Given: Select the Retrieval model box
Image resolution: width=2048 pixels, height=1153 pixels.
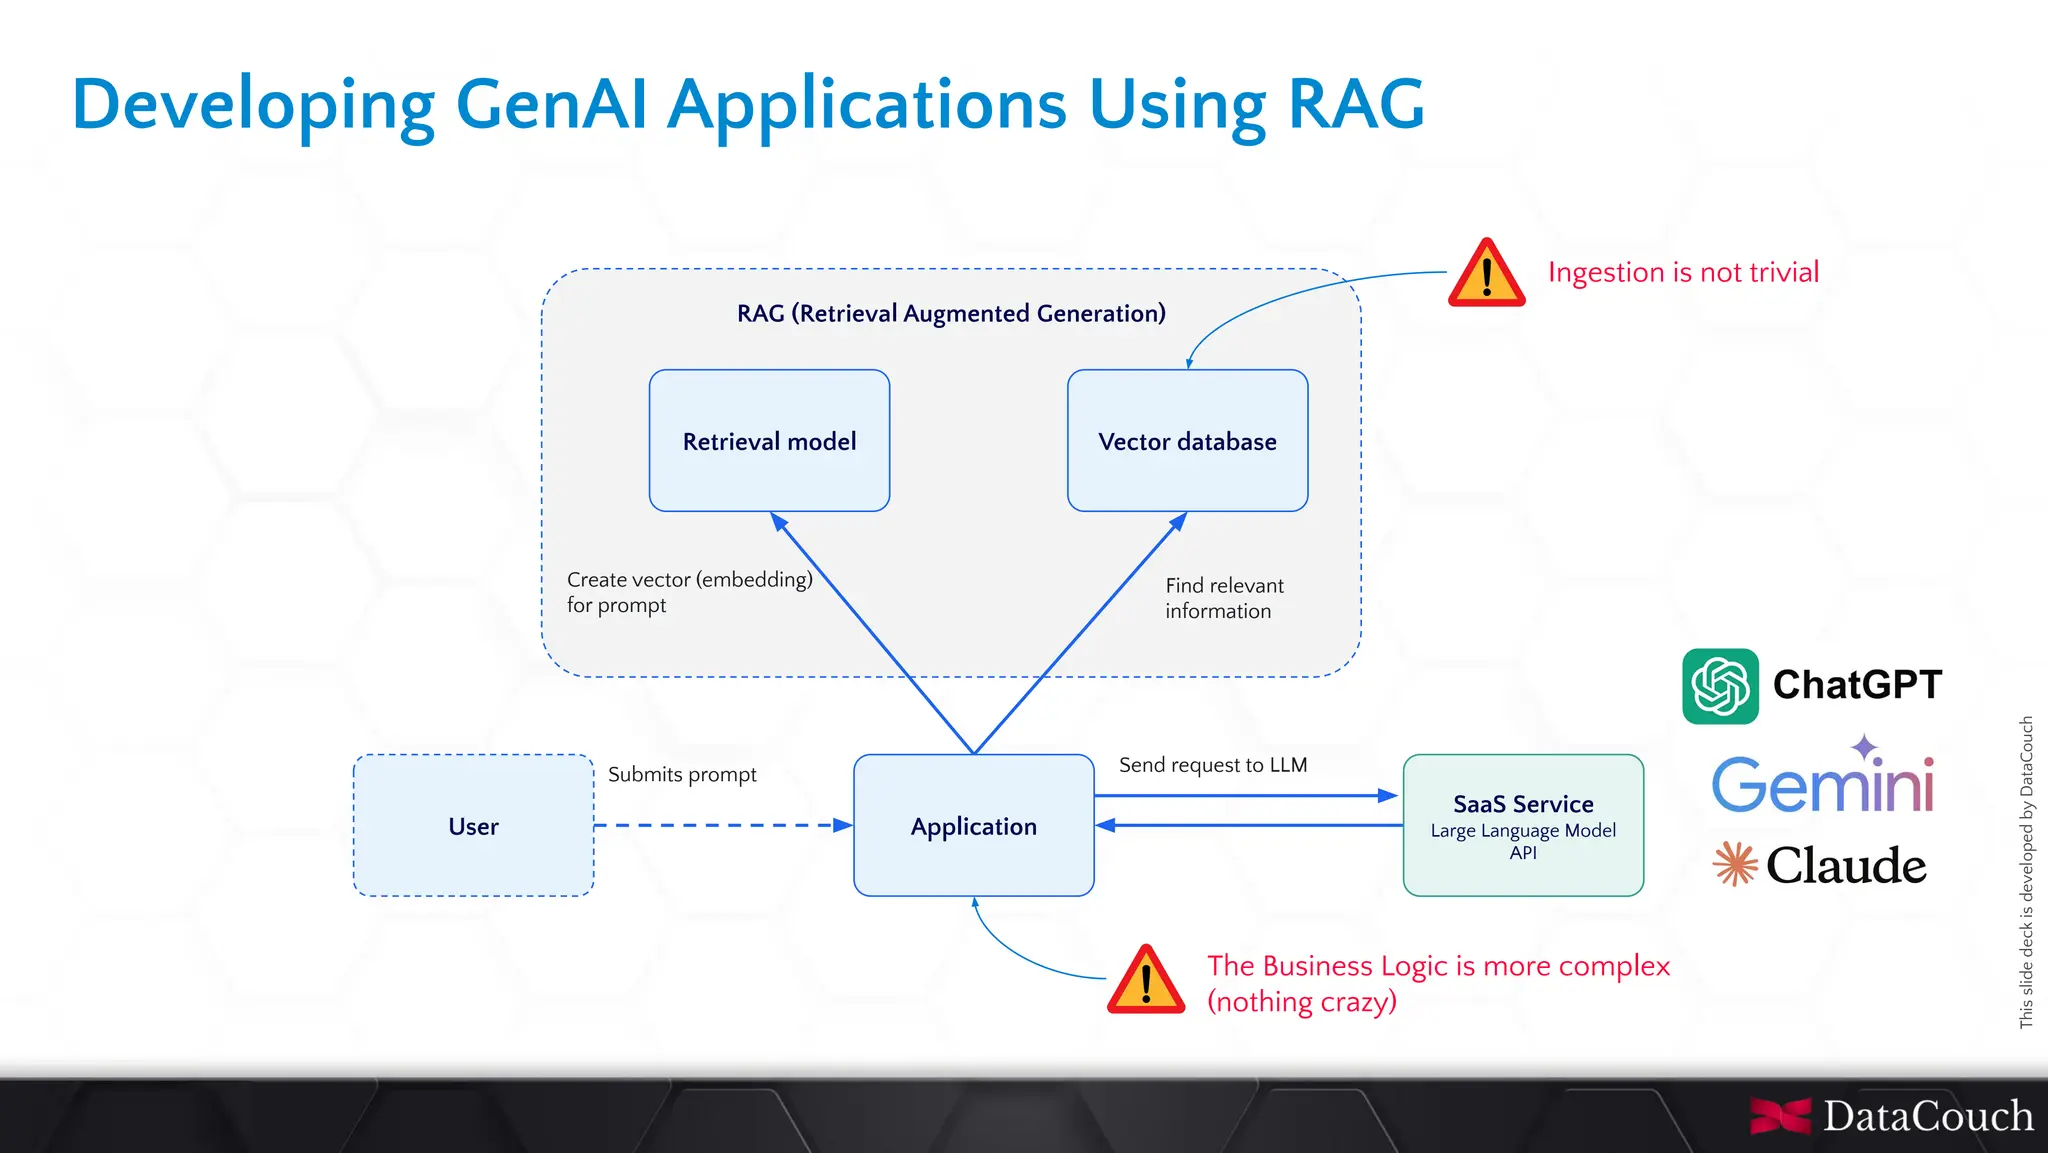Looking at the screenshot, I should tap(769, 441).
